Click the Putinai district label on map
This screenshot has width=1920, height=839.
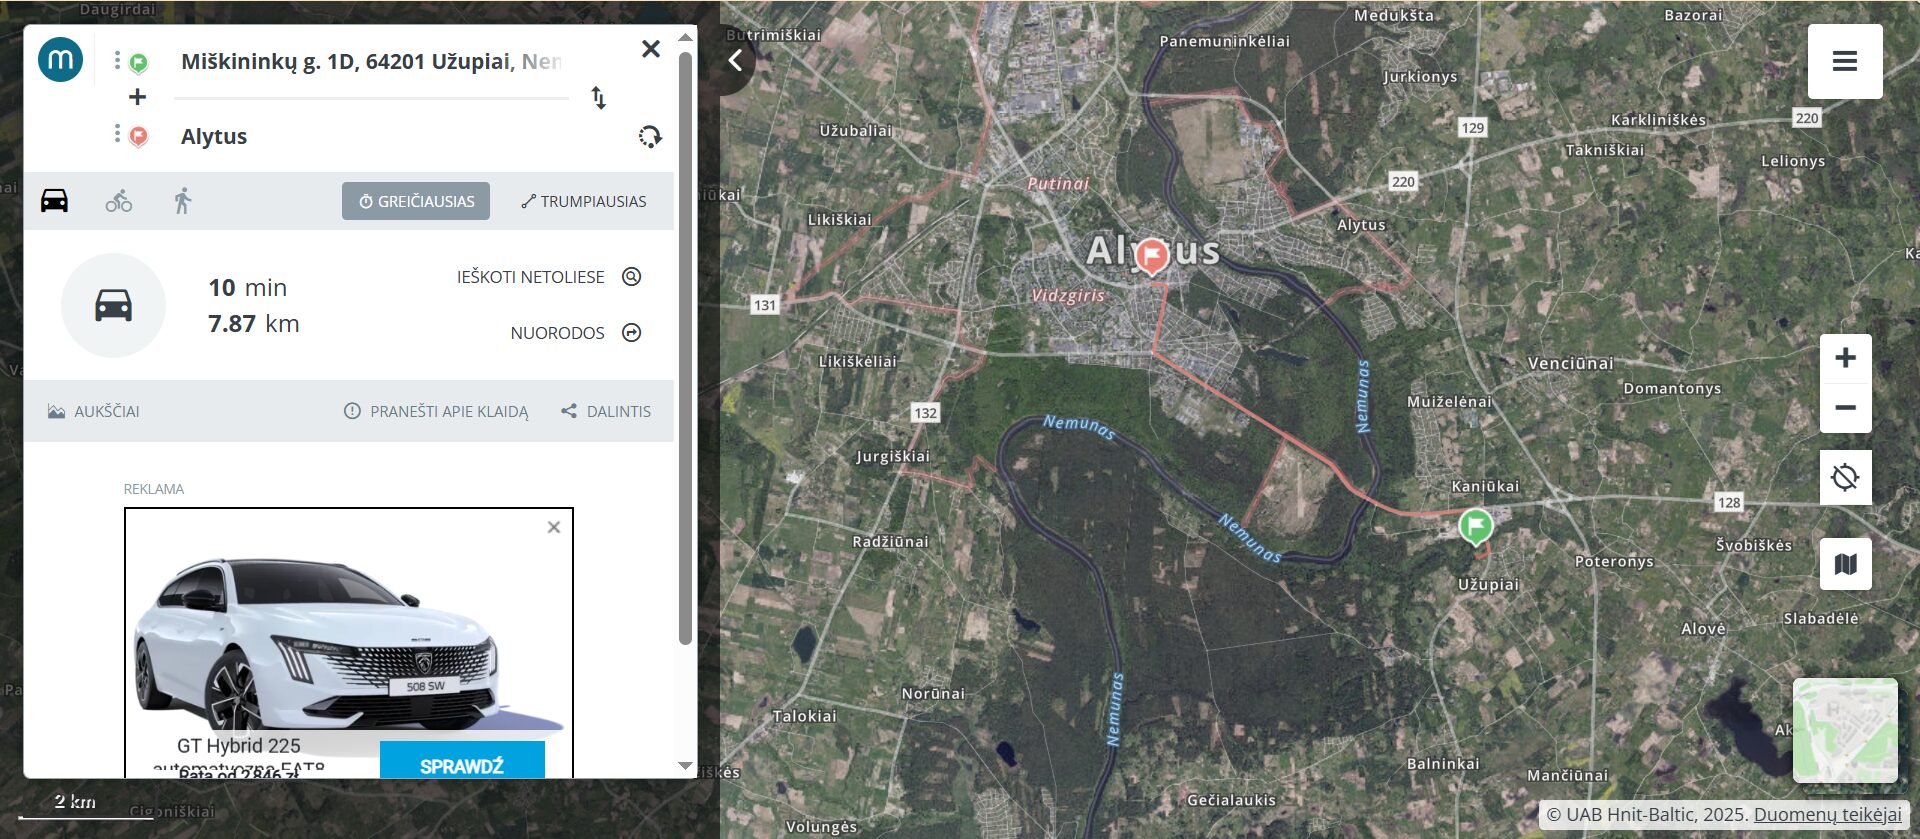[x=1058, y=183]
